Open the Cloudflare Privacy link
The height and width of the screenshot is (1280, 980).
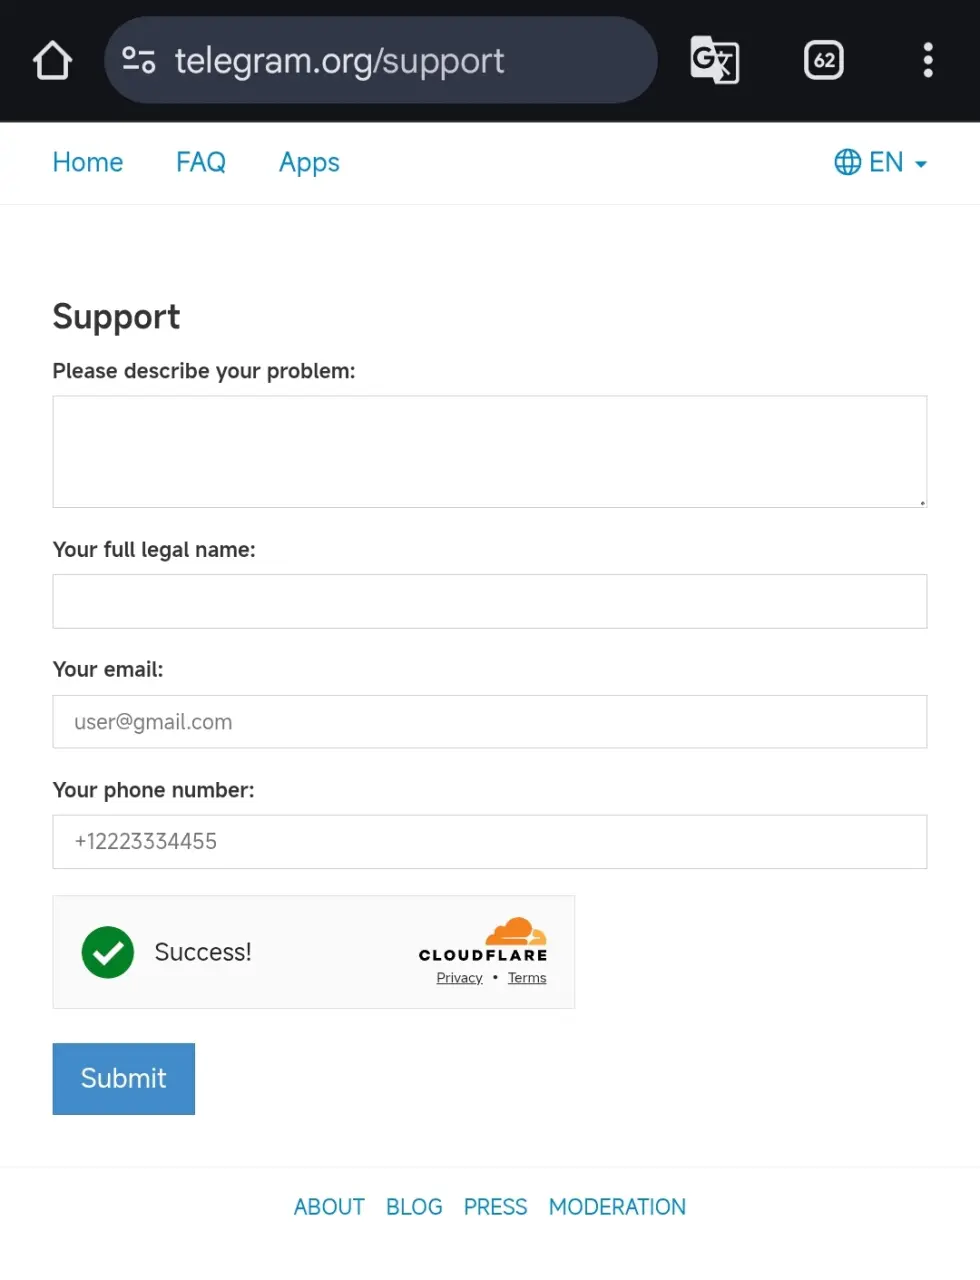tap(459, 978)
